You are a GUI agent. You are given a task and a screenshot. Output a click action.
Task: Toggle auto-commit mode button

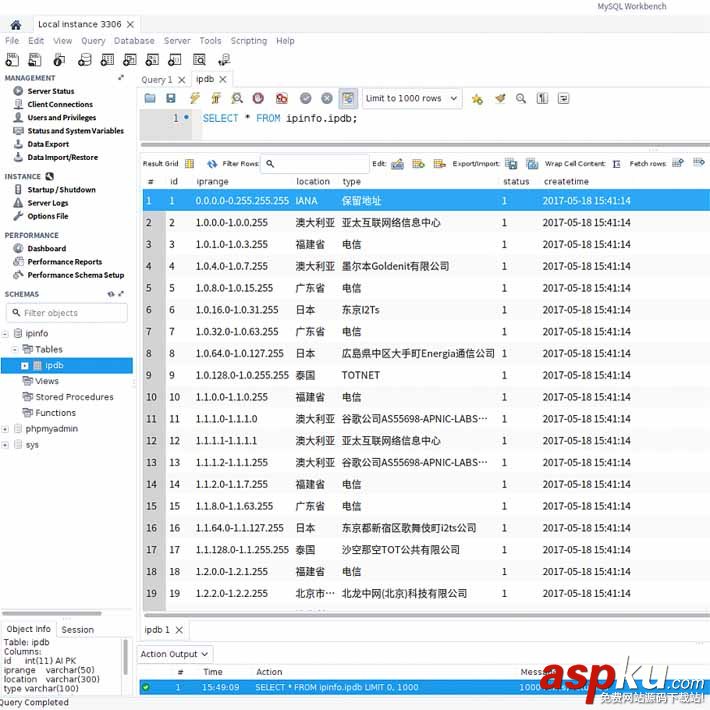[x=348, y=98]
